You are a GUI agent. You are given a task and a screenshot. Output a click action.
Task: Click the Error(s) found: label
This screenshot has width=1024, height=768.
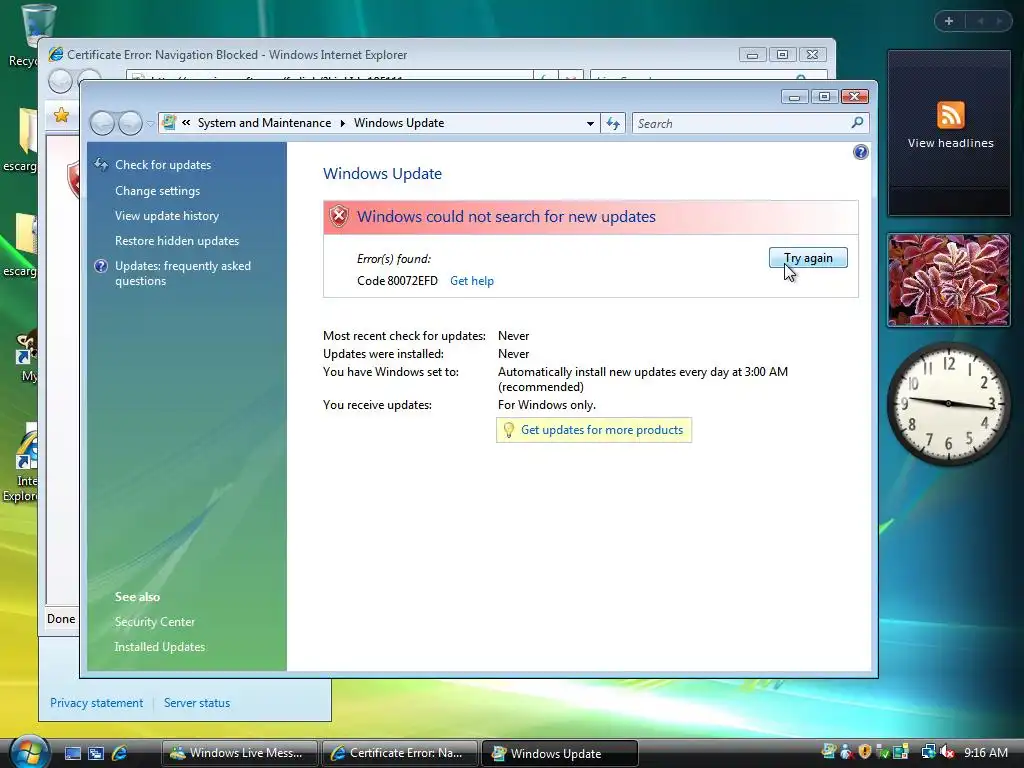(394, 259)
